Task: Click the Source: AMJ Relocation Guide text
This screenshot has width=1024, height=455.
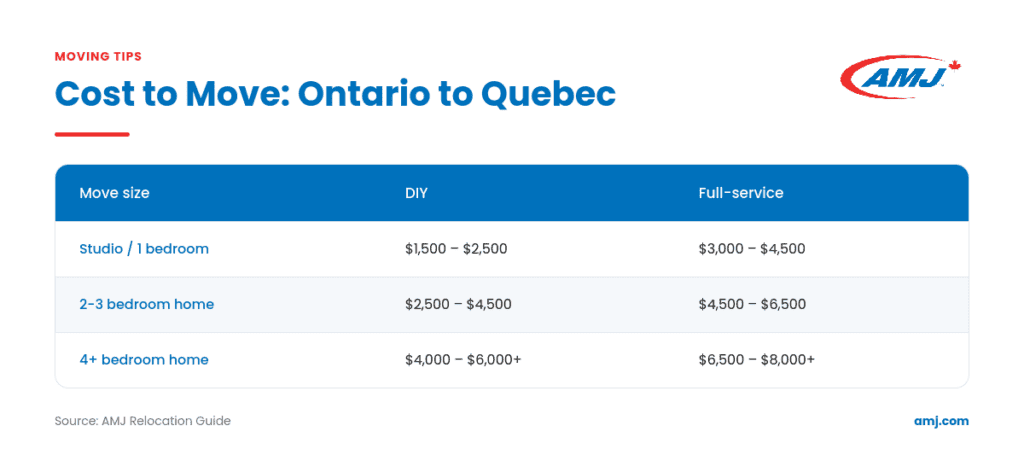Action: (x=142, y=421)
